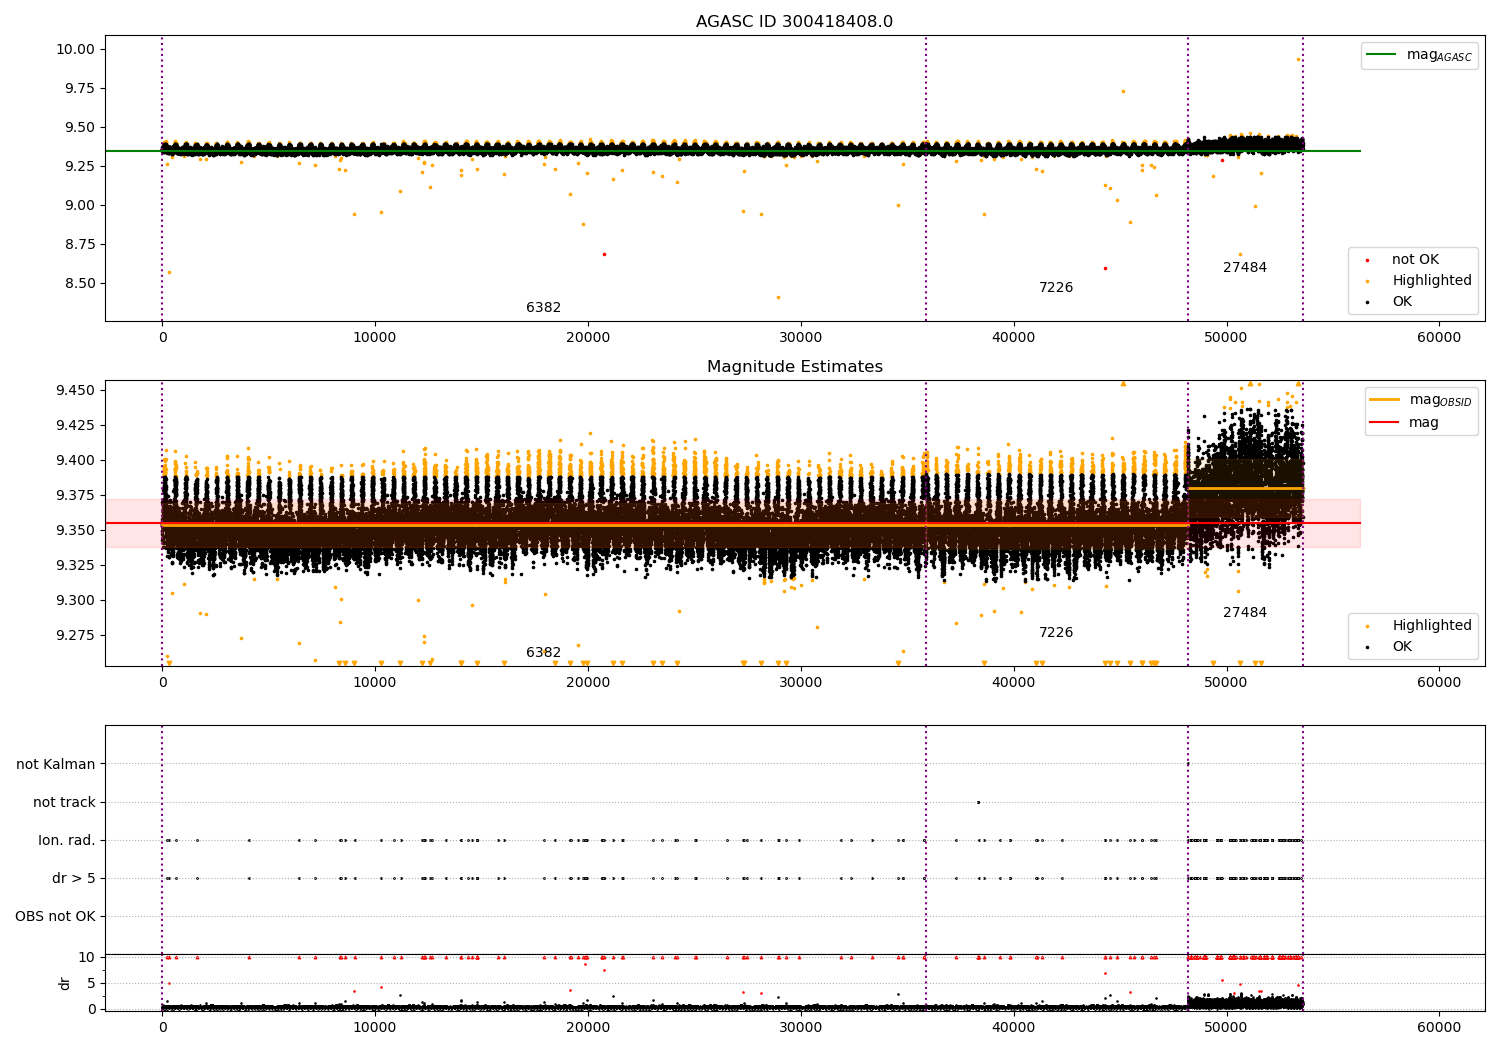Click the red dot key beside "not OK"

tap(1367, 260)
